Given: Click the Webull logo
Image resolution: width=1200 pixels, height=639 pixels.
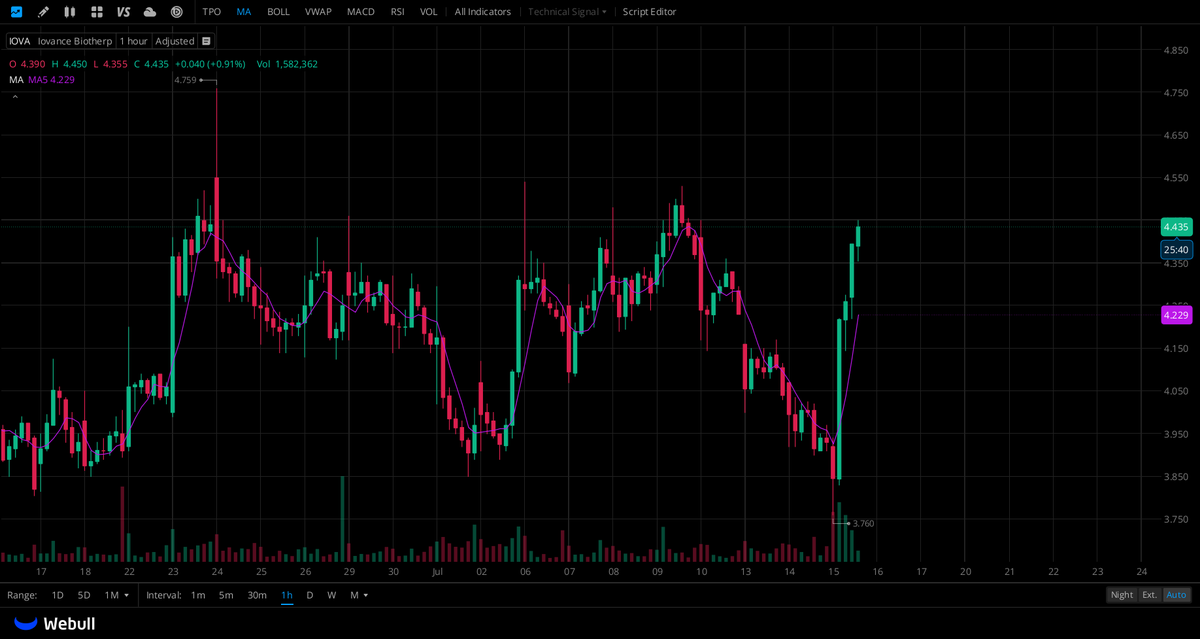Looking at the screenshot, I should click(55, 623).
